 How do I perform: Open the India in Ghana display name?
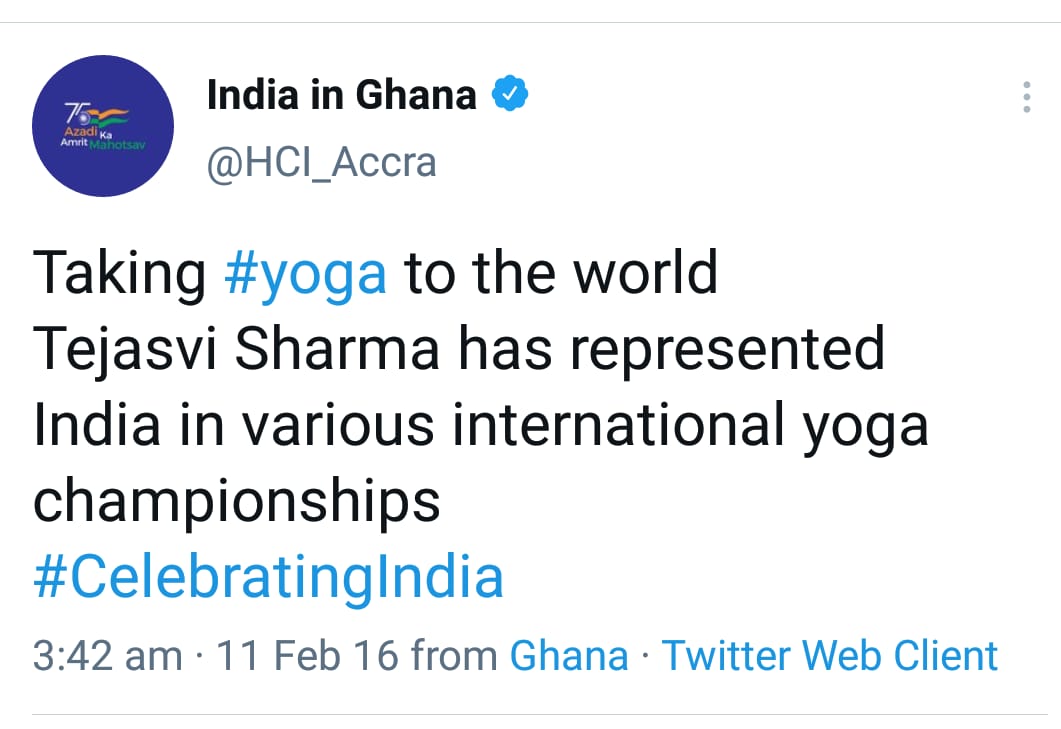click(x=342, y=94)
